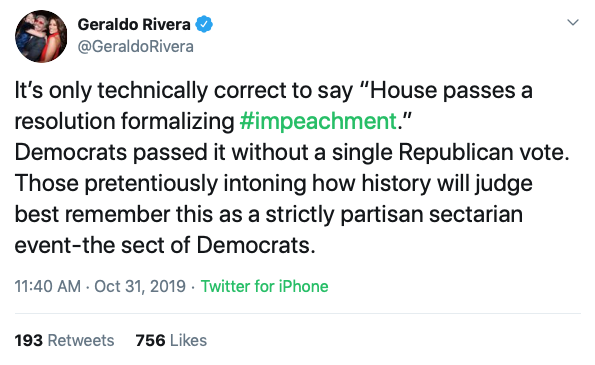Click the blue verified badge icon

(x=204, y=25)
